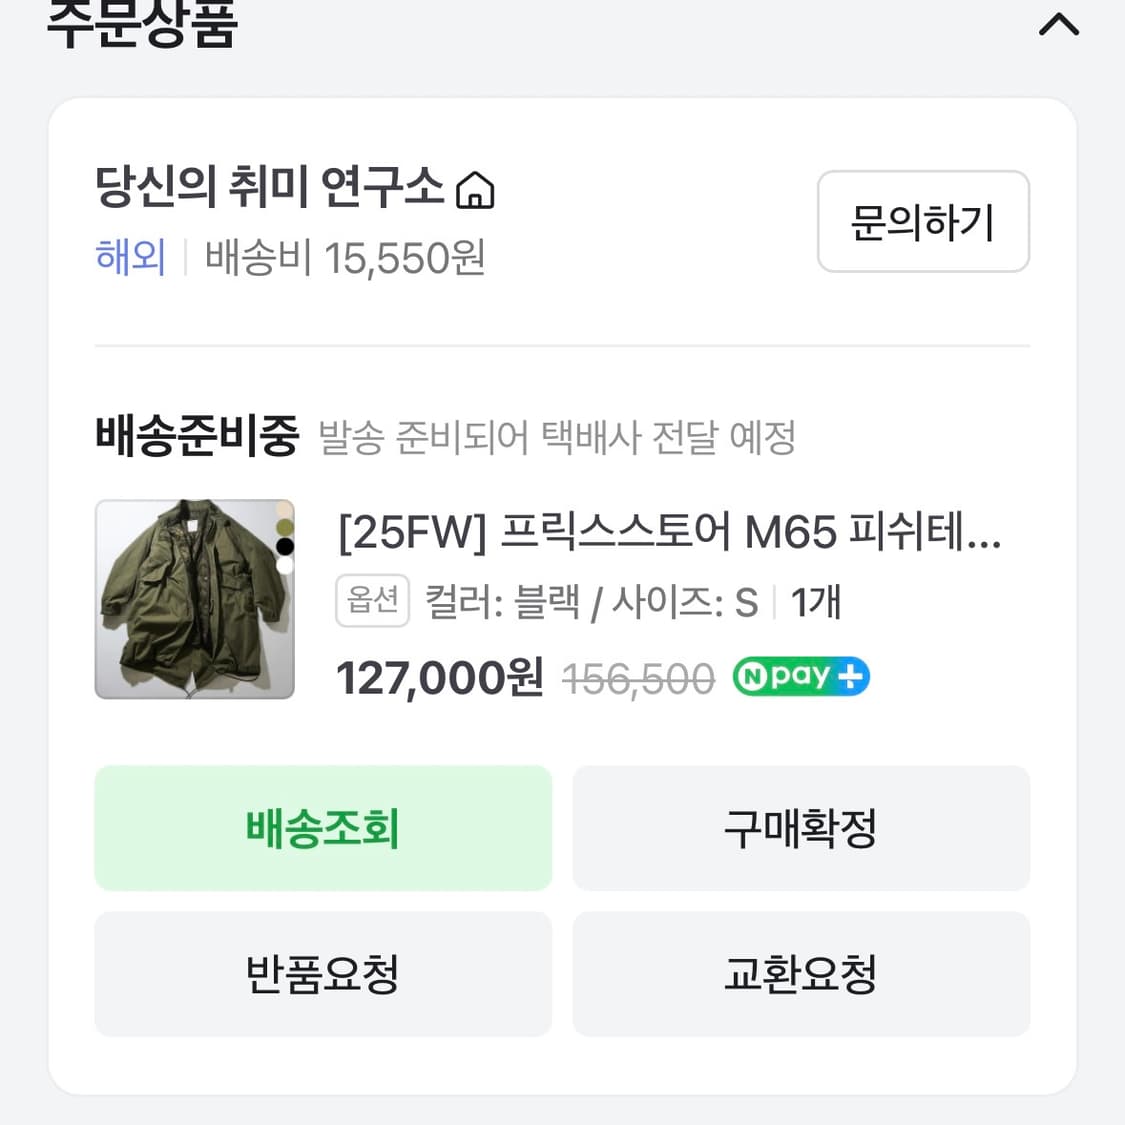1125x1125 pixels.
Task: Click the plus symbol in the Npay badge
Action: tap(852, 677)
